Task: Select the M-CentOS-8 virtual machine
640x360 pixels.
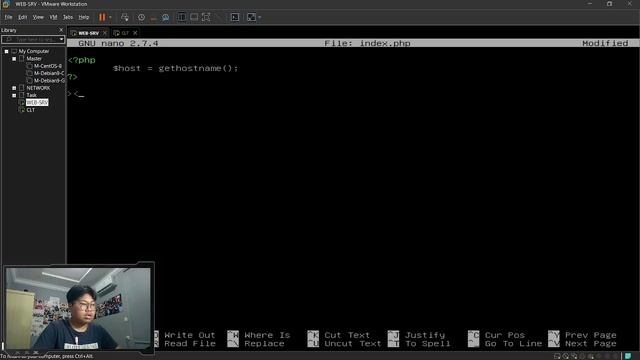Action: pyautogui.click(x=48, y=66)
